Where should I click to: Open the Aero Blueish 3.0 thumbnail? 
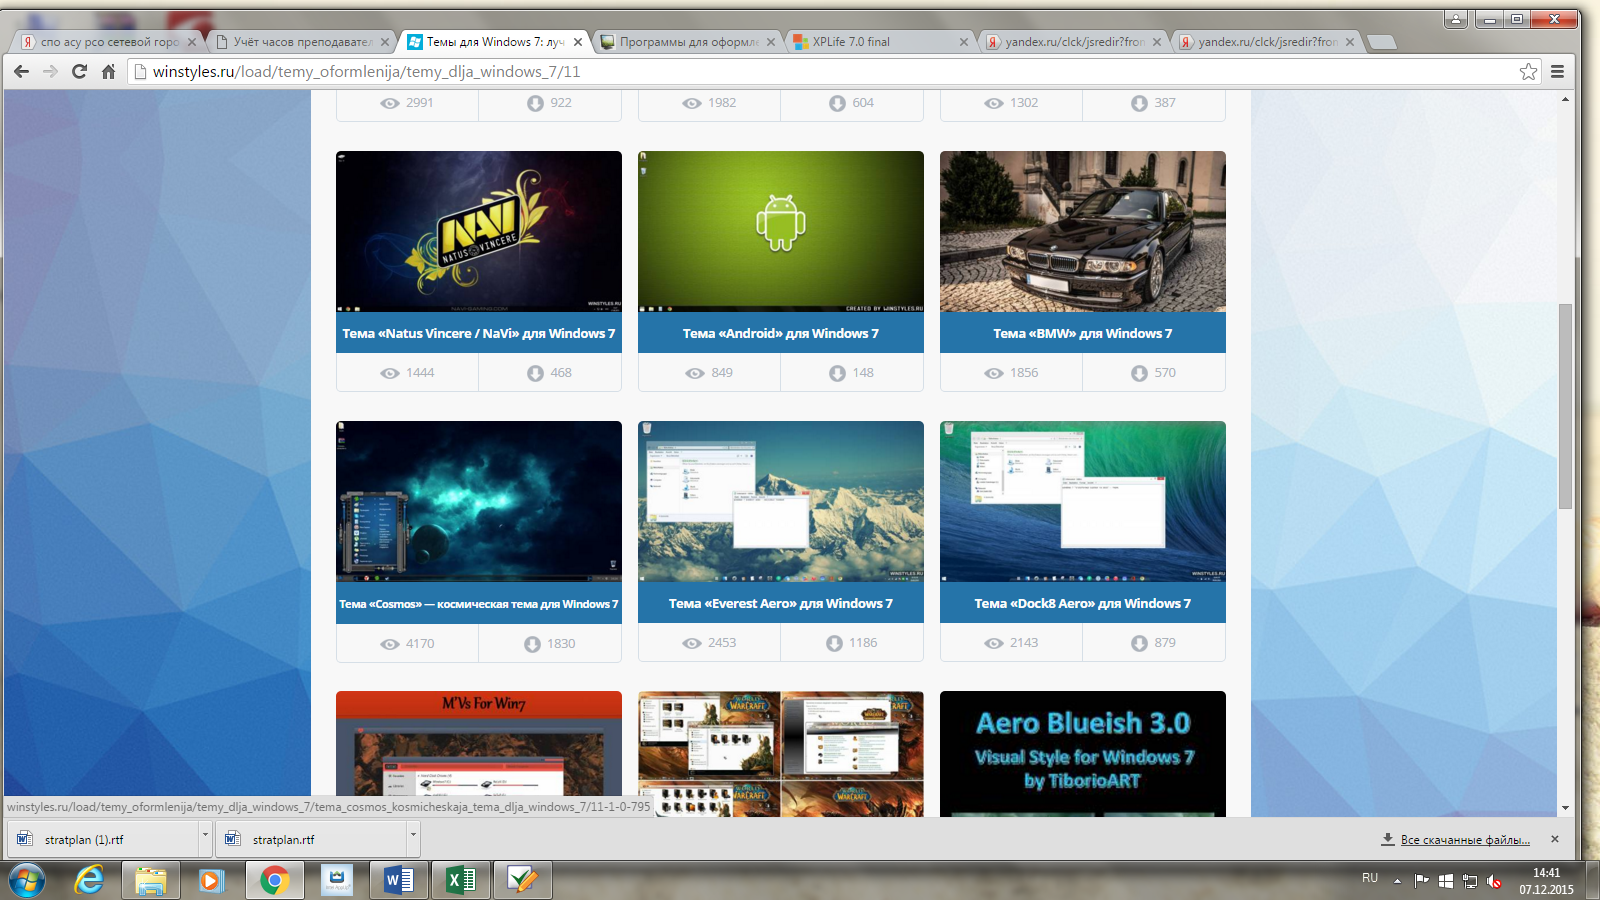click(x=1083, y=754)
